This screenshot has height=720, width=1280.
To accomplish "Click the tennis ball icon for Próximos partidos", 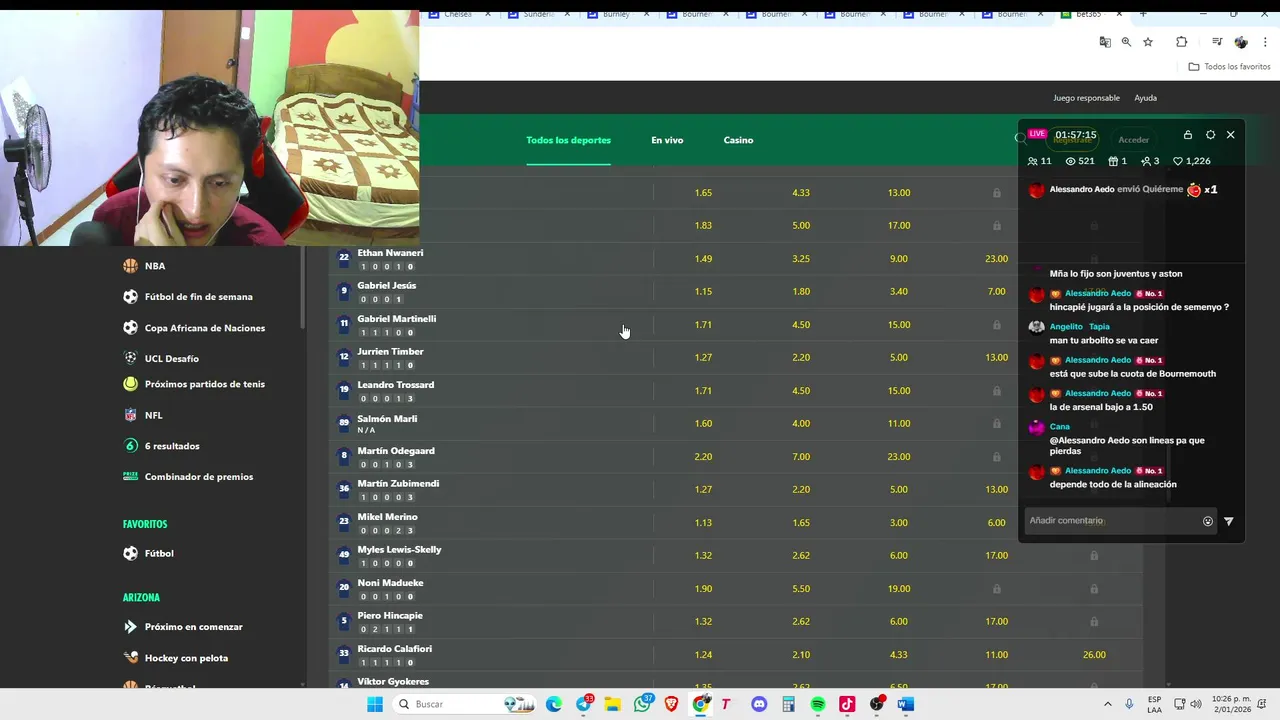I will (130, 384).
